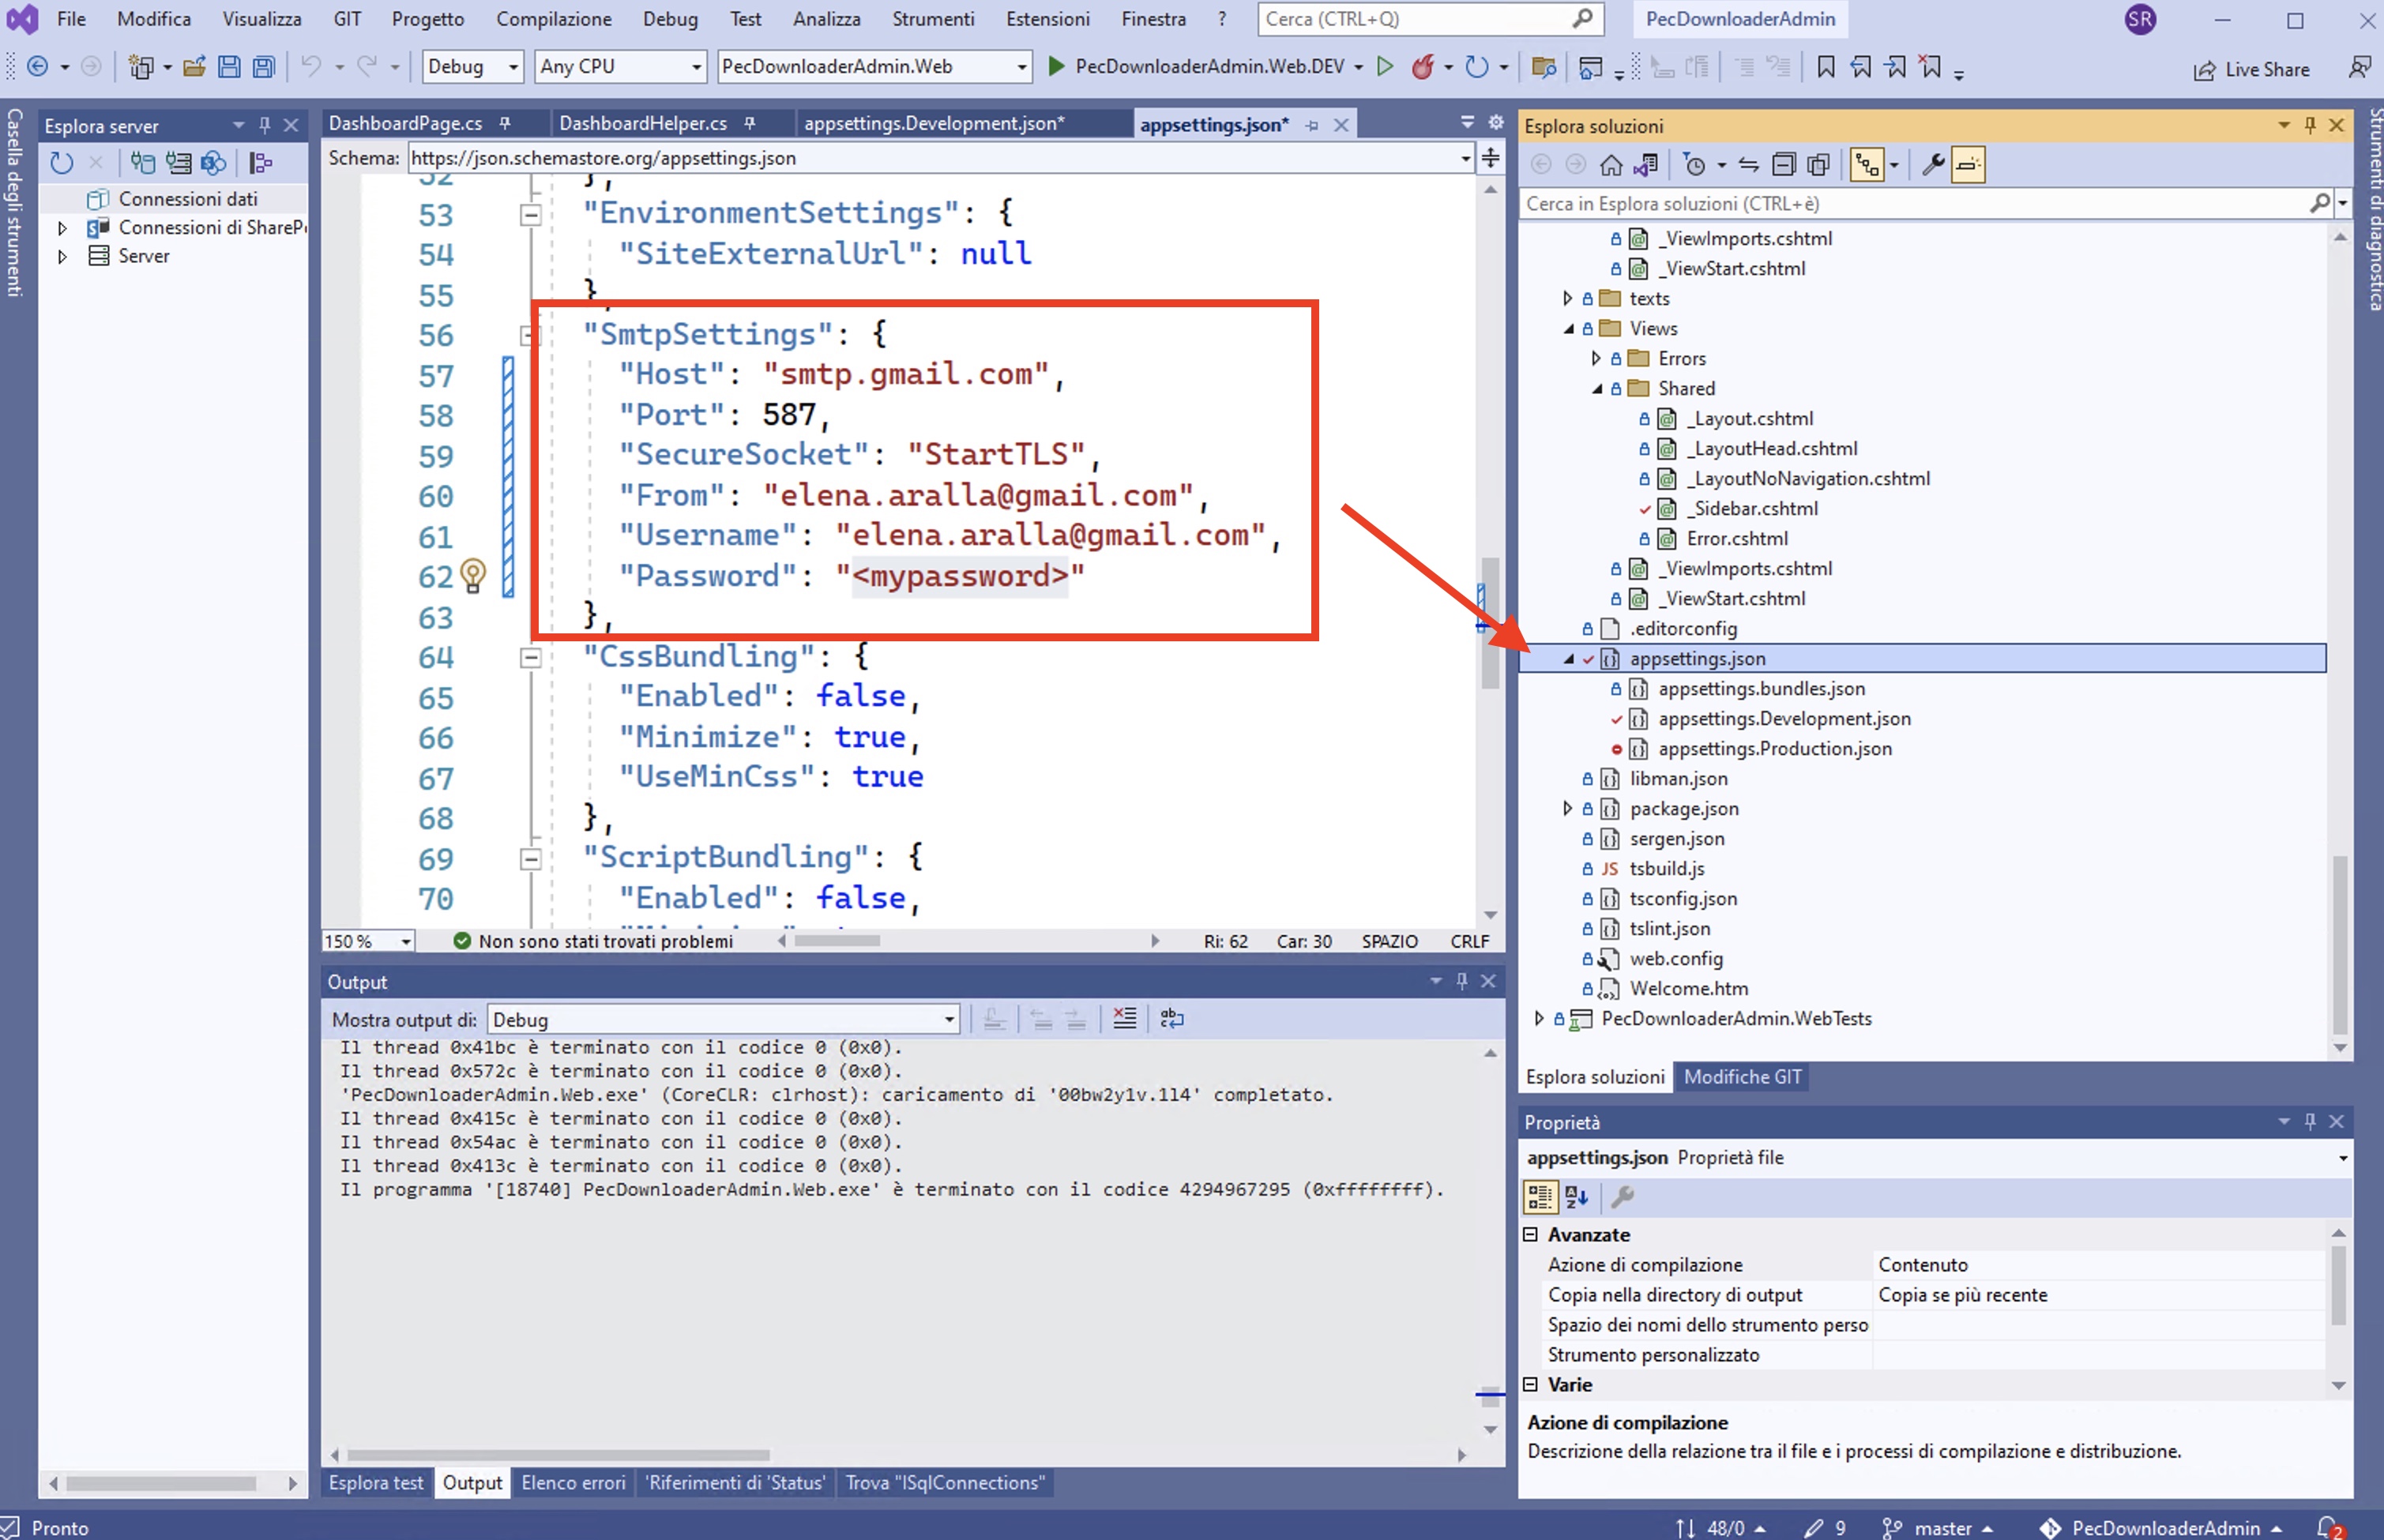Open Properties wrench in Esplora soluzioni toolbar
The image size is (2384, 1540).
click(1933, 165)
